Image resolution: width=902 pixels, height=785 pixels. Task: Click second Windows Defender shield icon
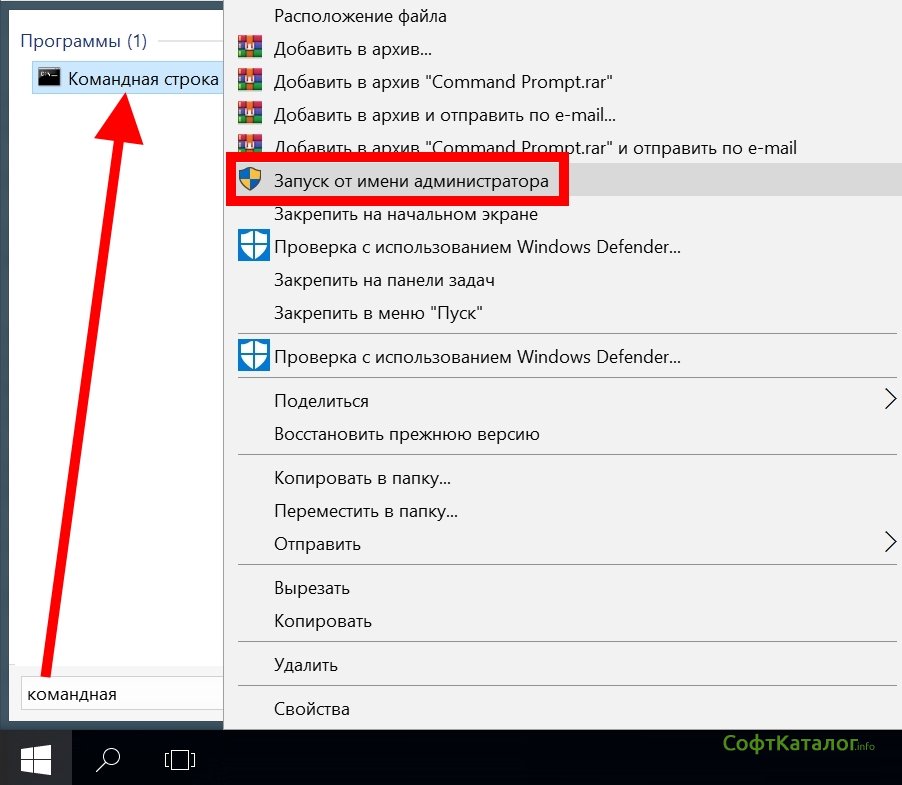tap(253, 356)
